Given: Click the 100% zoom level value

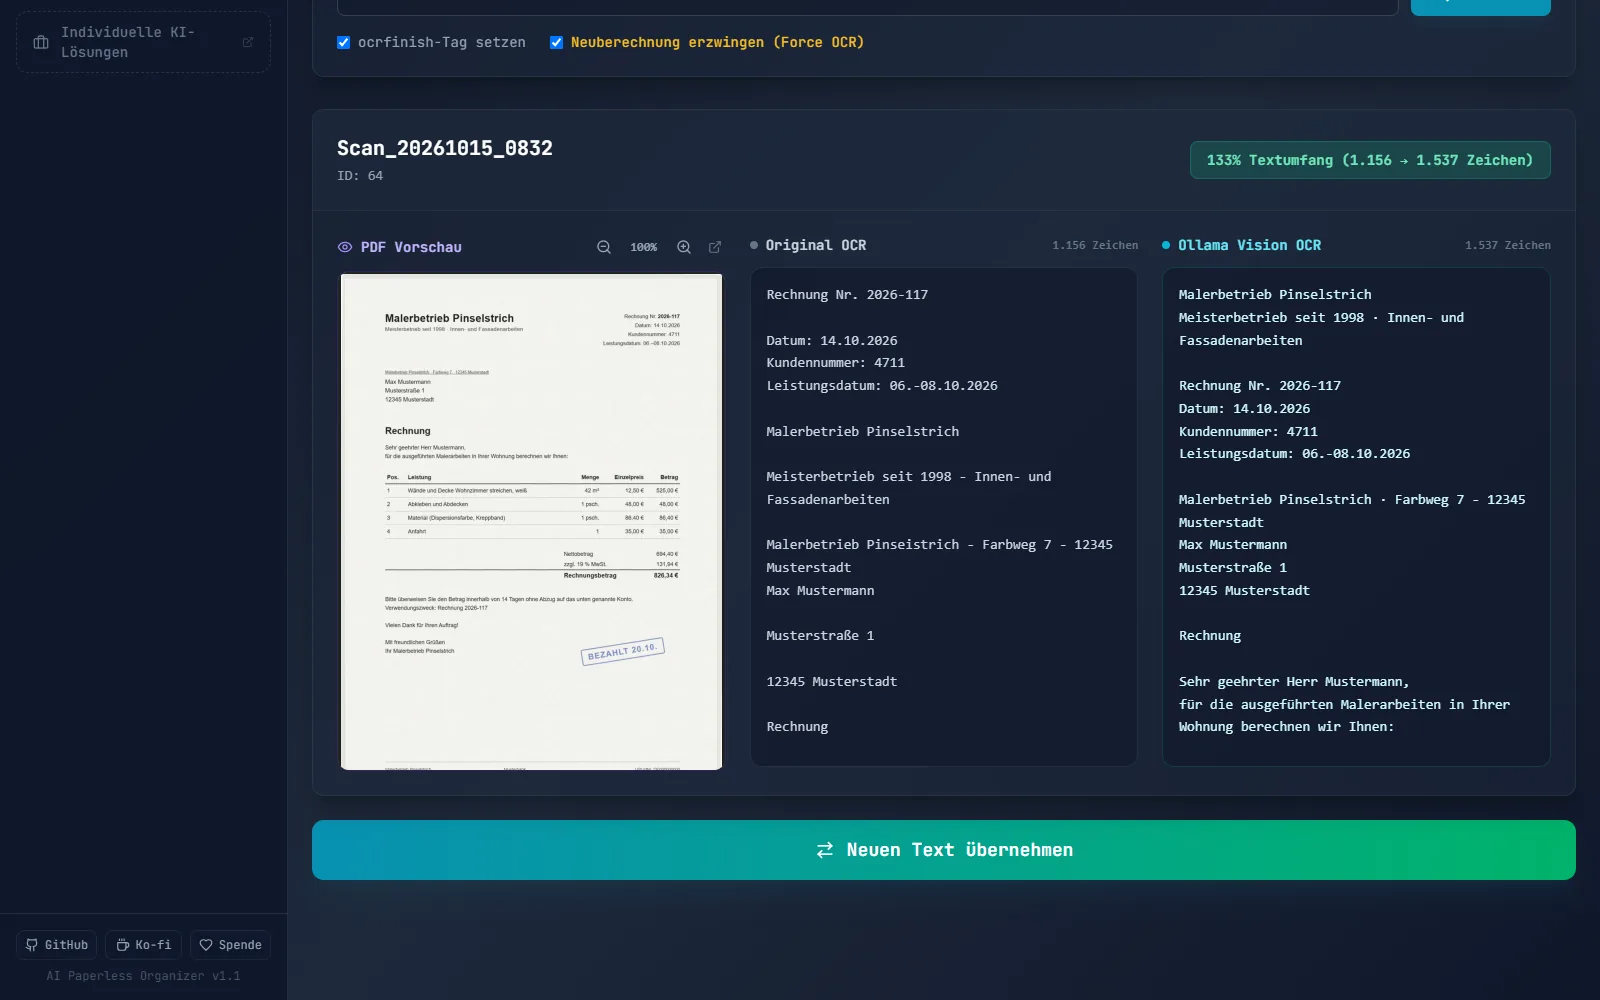Looking at the screenshot, I should tap(644, 247).
